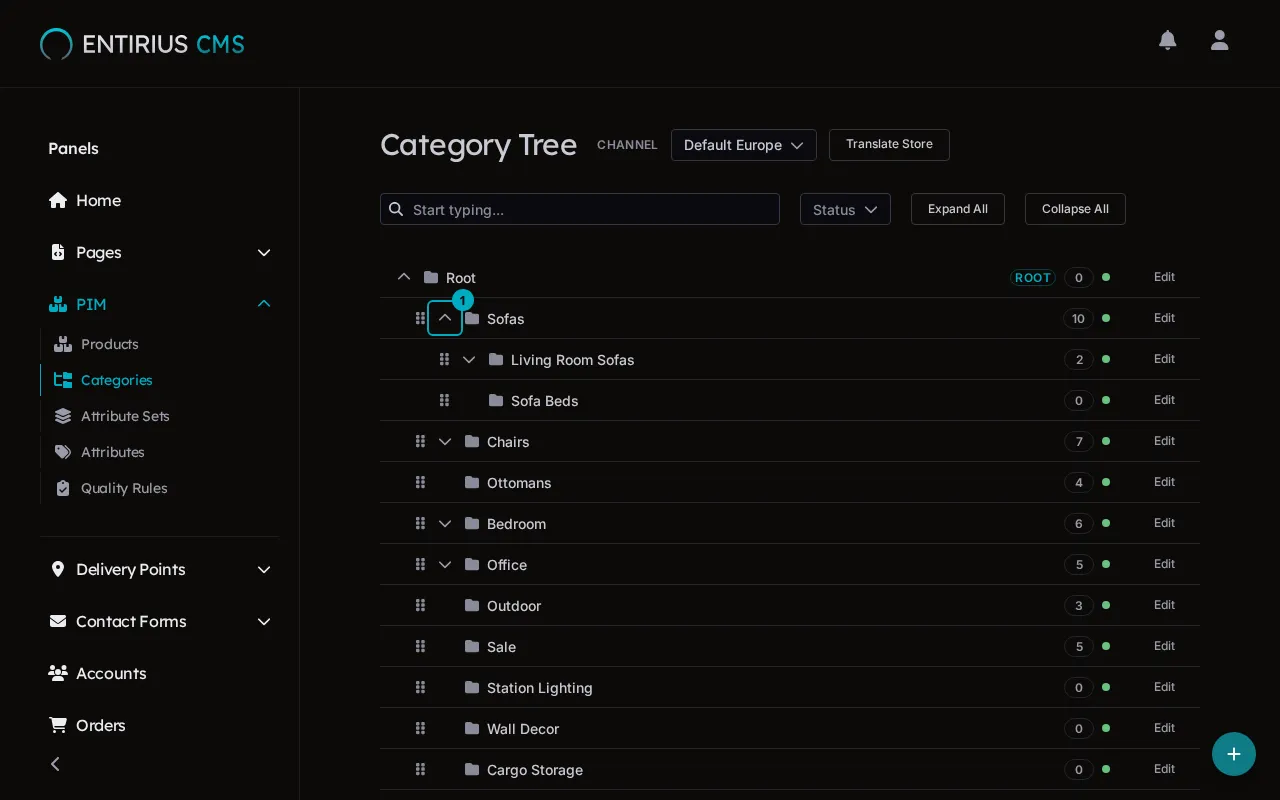Click the folder icon of the Root category

tap(431, 277)
